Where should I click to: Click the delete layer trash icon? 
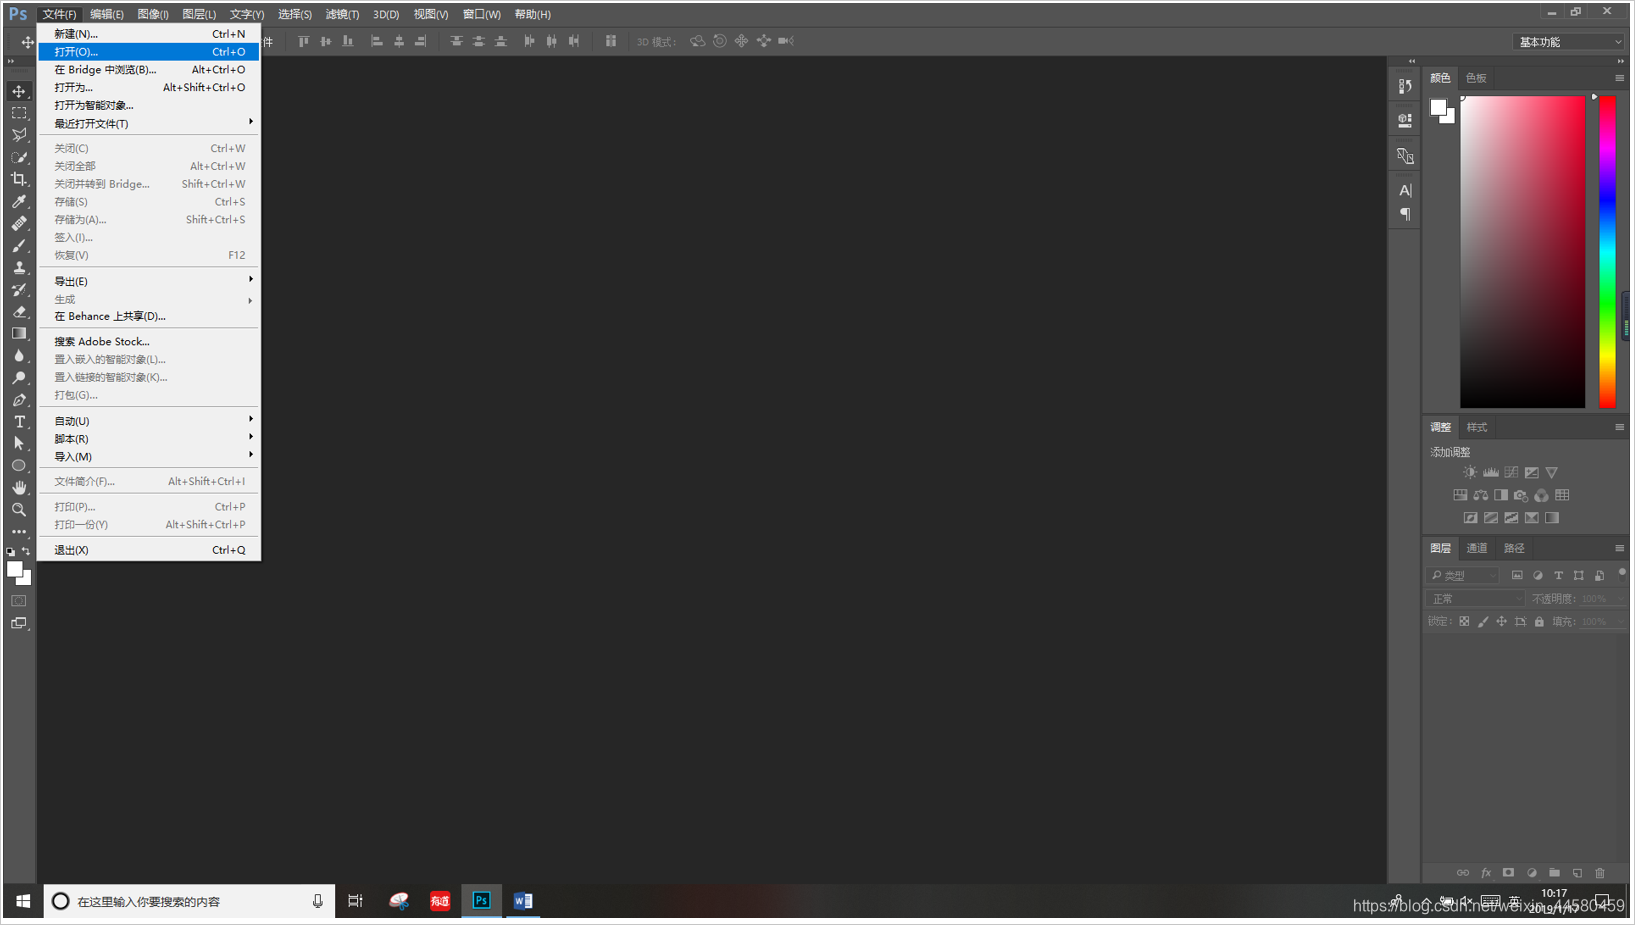point(1600,873)
